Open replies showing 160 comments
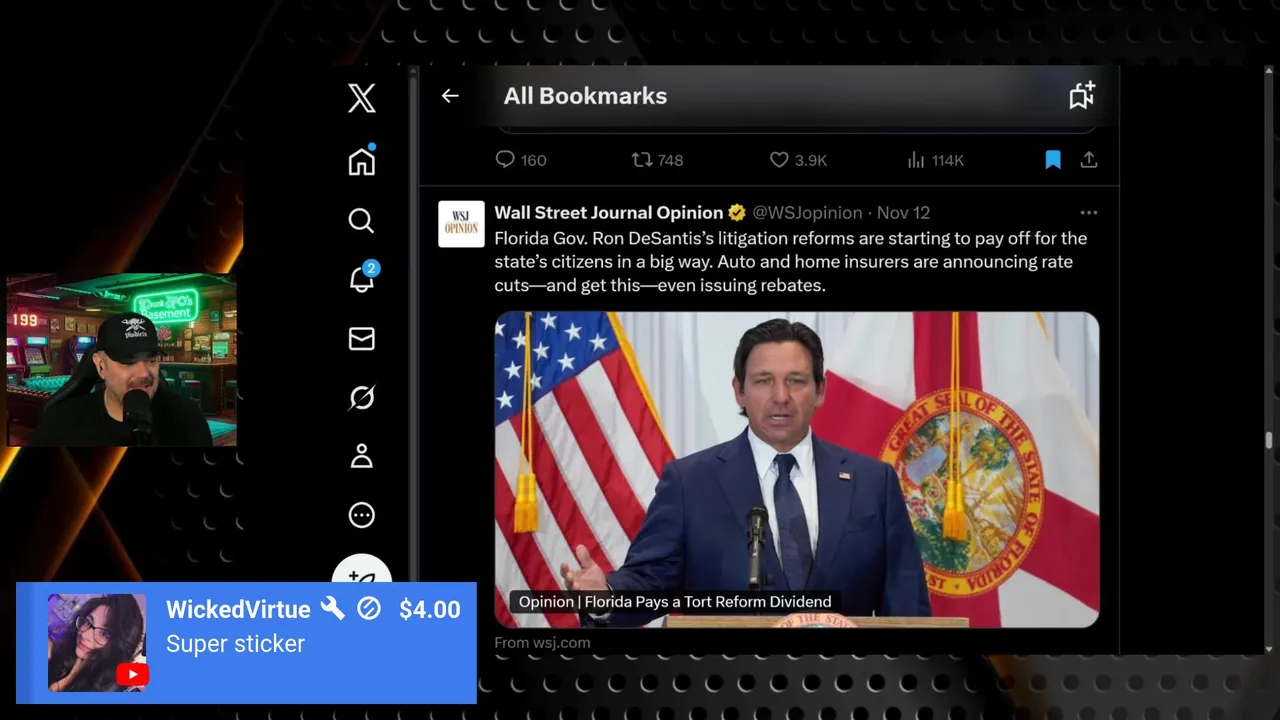Screen dimensions: 1280x720 (x=521, y=160)
